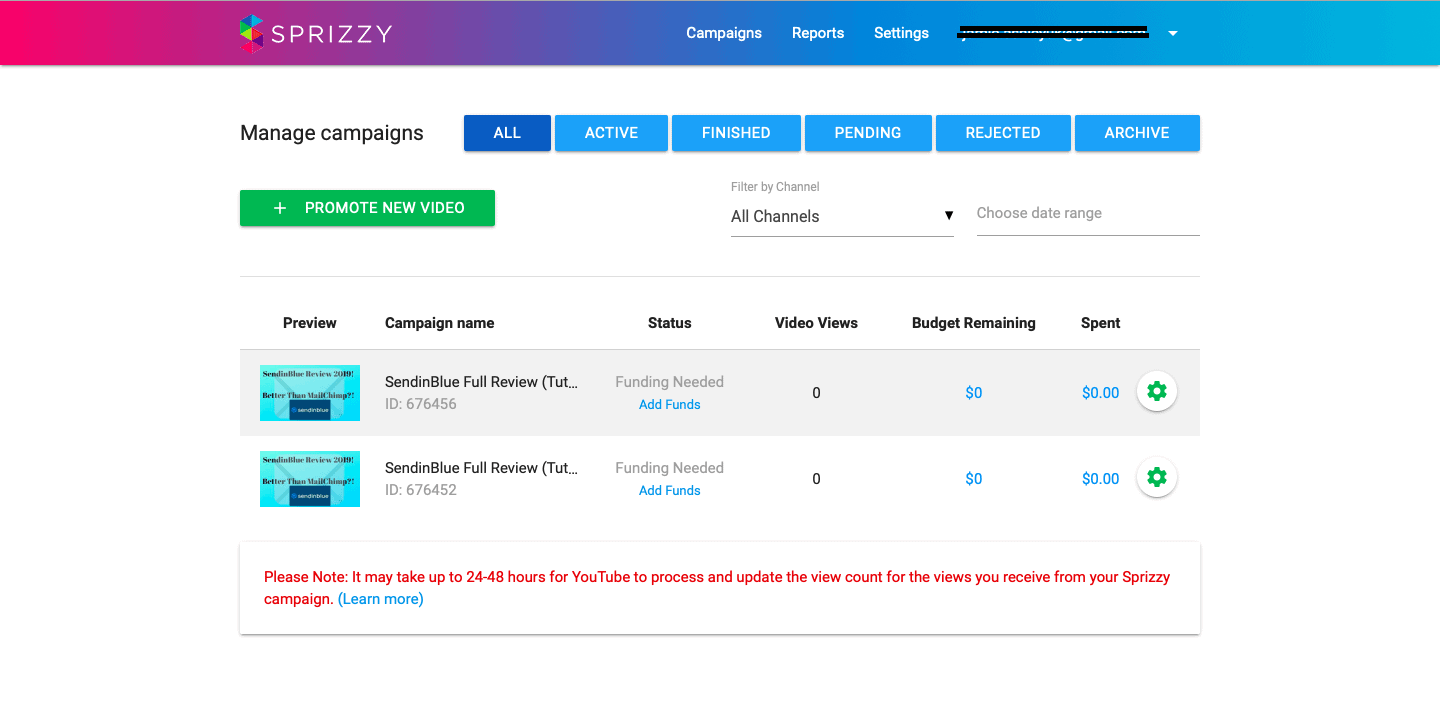Select the ALL campaigns tab
Viewport: 1440px width, 707px height.
[507, 133]
